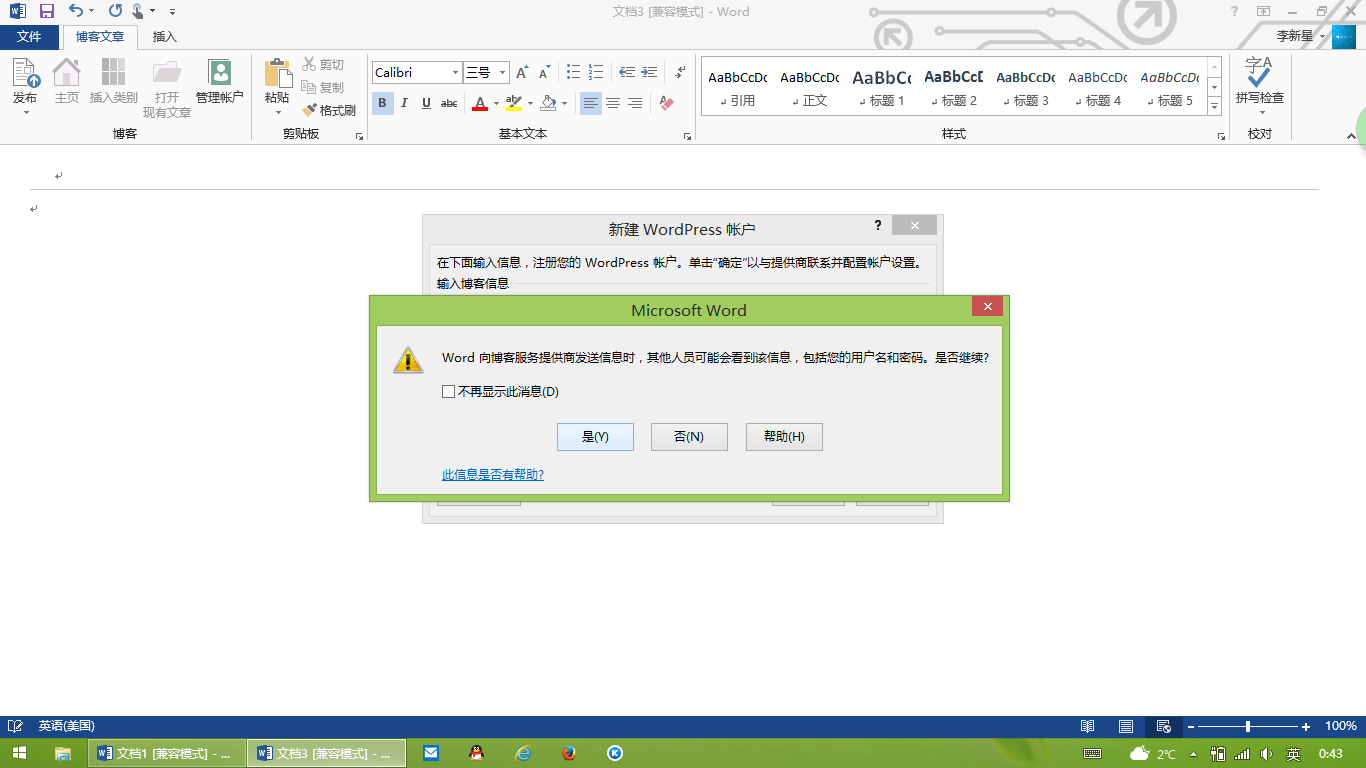Switch to the 插入 Insert tab
The height and width of the screenshot is (768, 1366).
click(x=165, y=37)
